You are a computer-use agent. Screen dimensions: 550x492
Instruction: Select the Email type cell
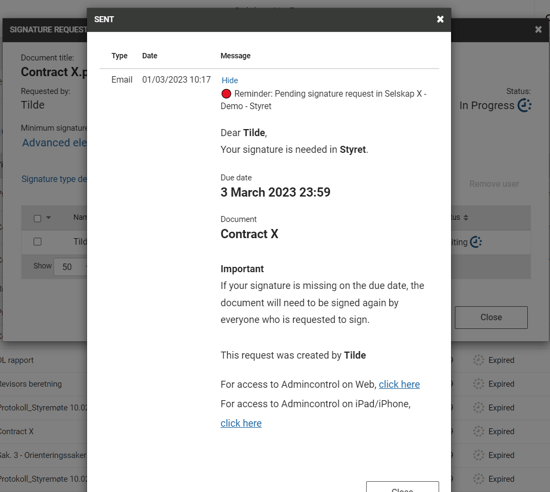pos(122,80)
